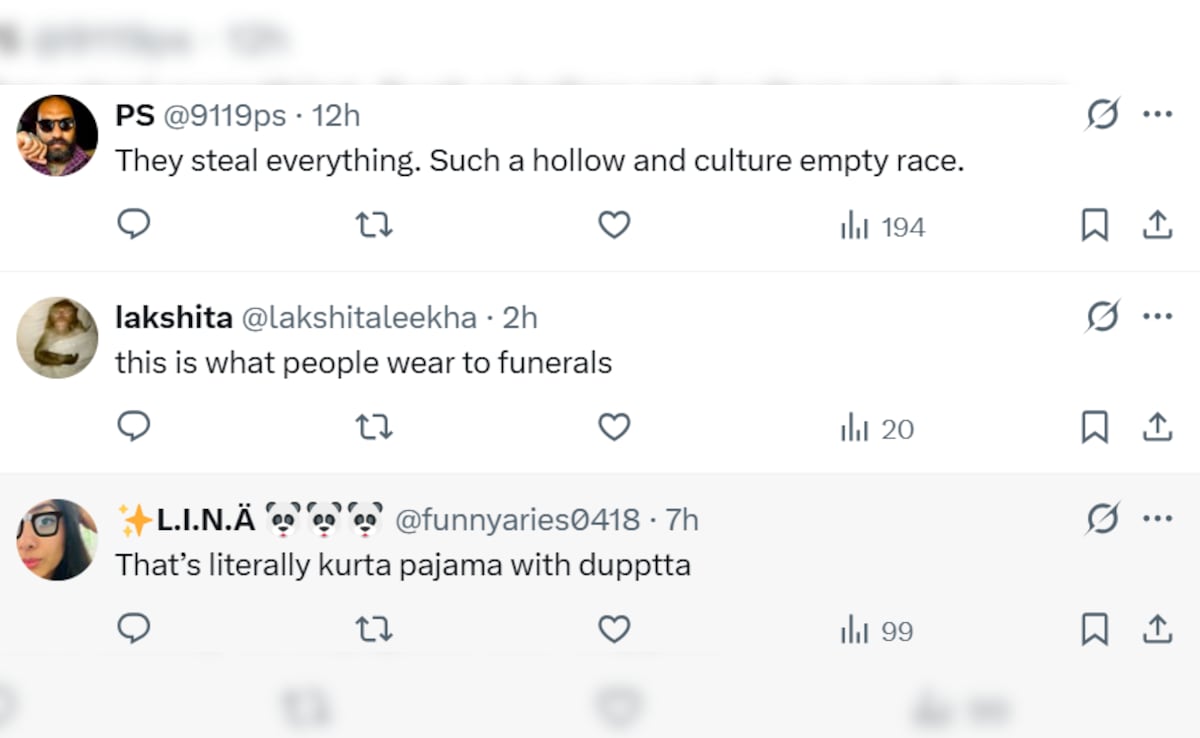Like PS's reply
This screenshot has height=738, width=1200.
pos(614,225)
